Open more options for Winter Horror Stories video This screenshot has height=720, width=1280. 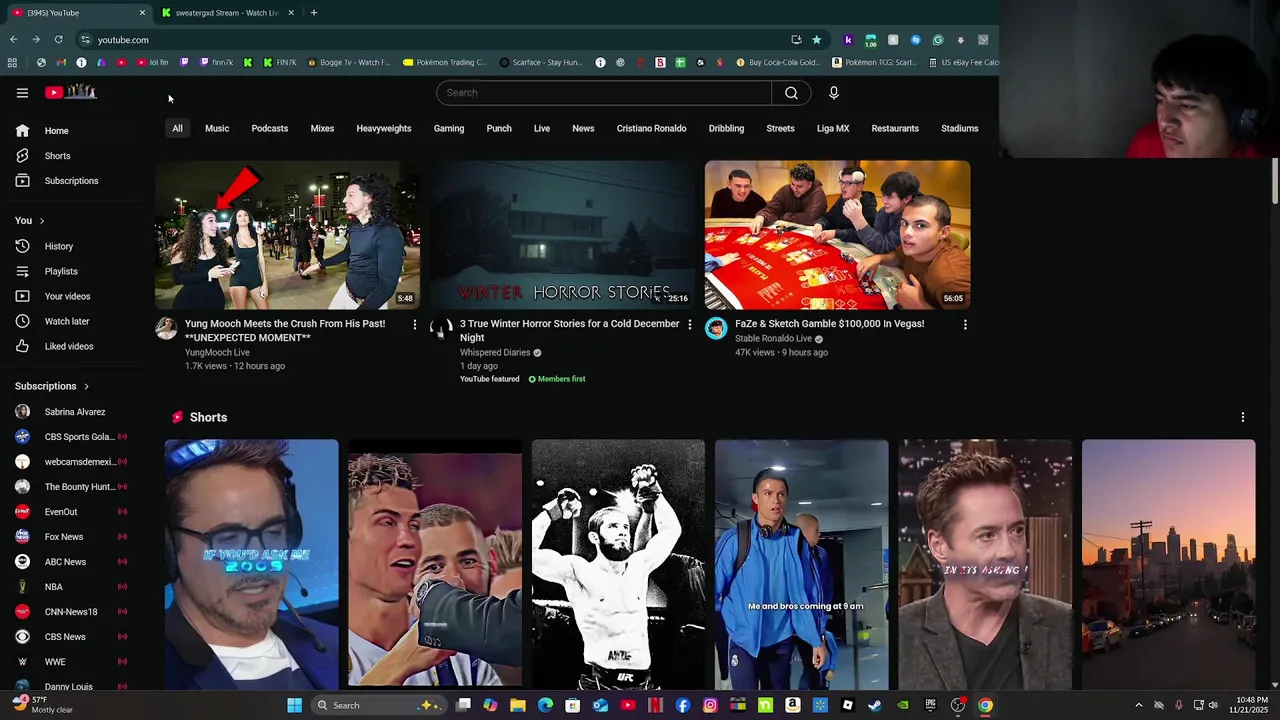pyautogui.click(x=689, y=324)
